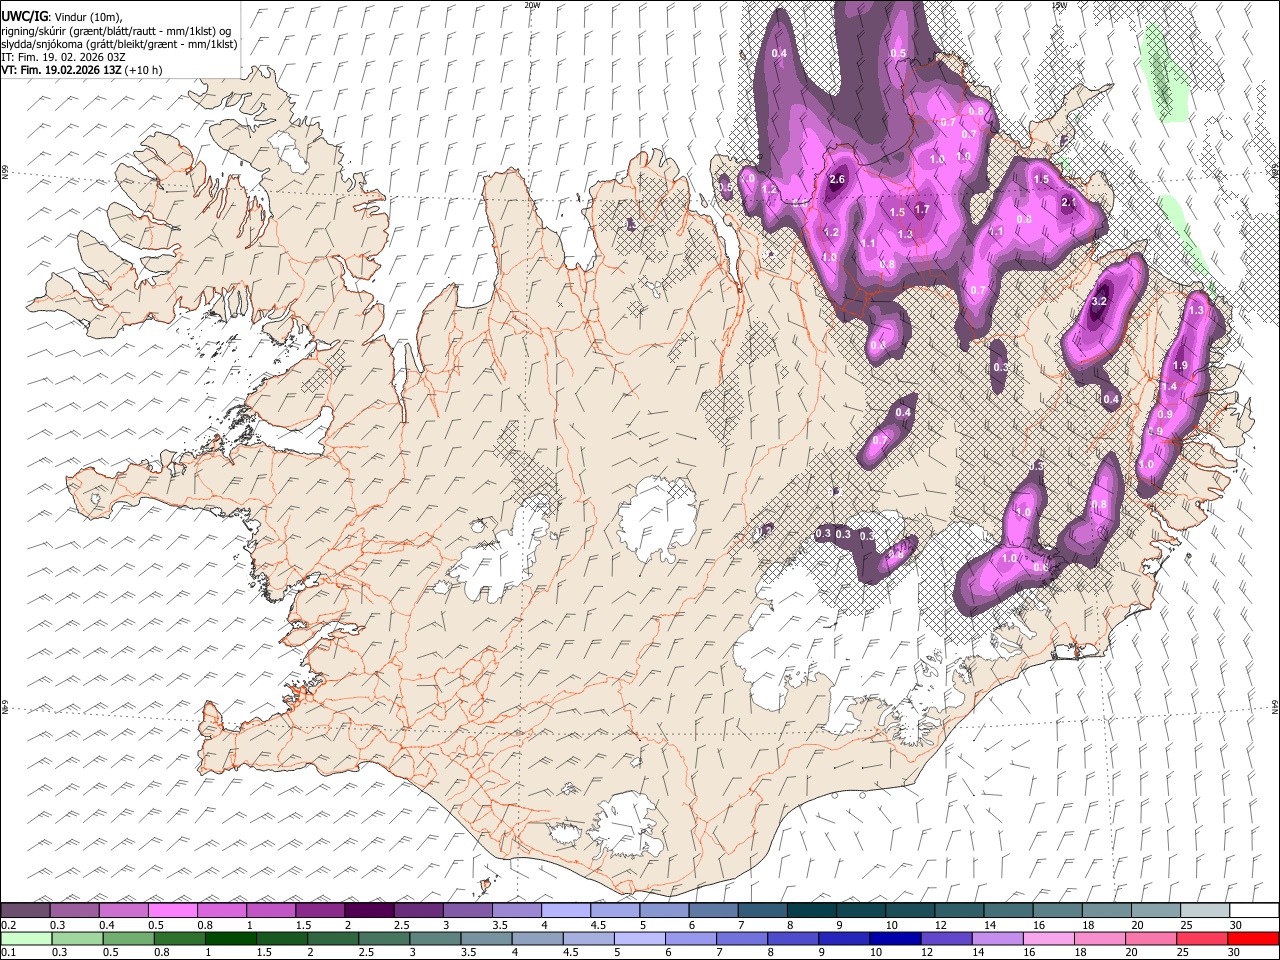Viewport: 1280px width, 960px height.
Task: Click the 1.7 snowfall value on map
Action: [922, 210]
